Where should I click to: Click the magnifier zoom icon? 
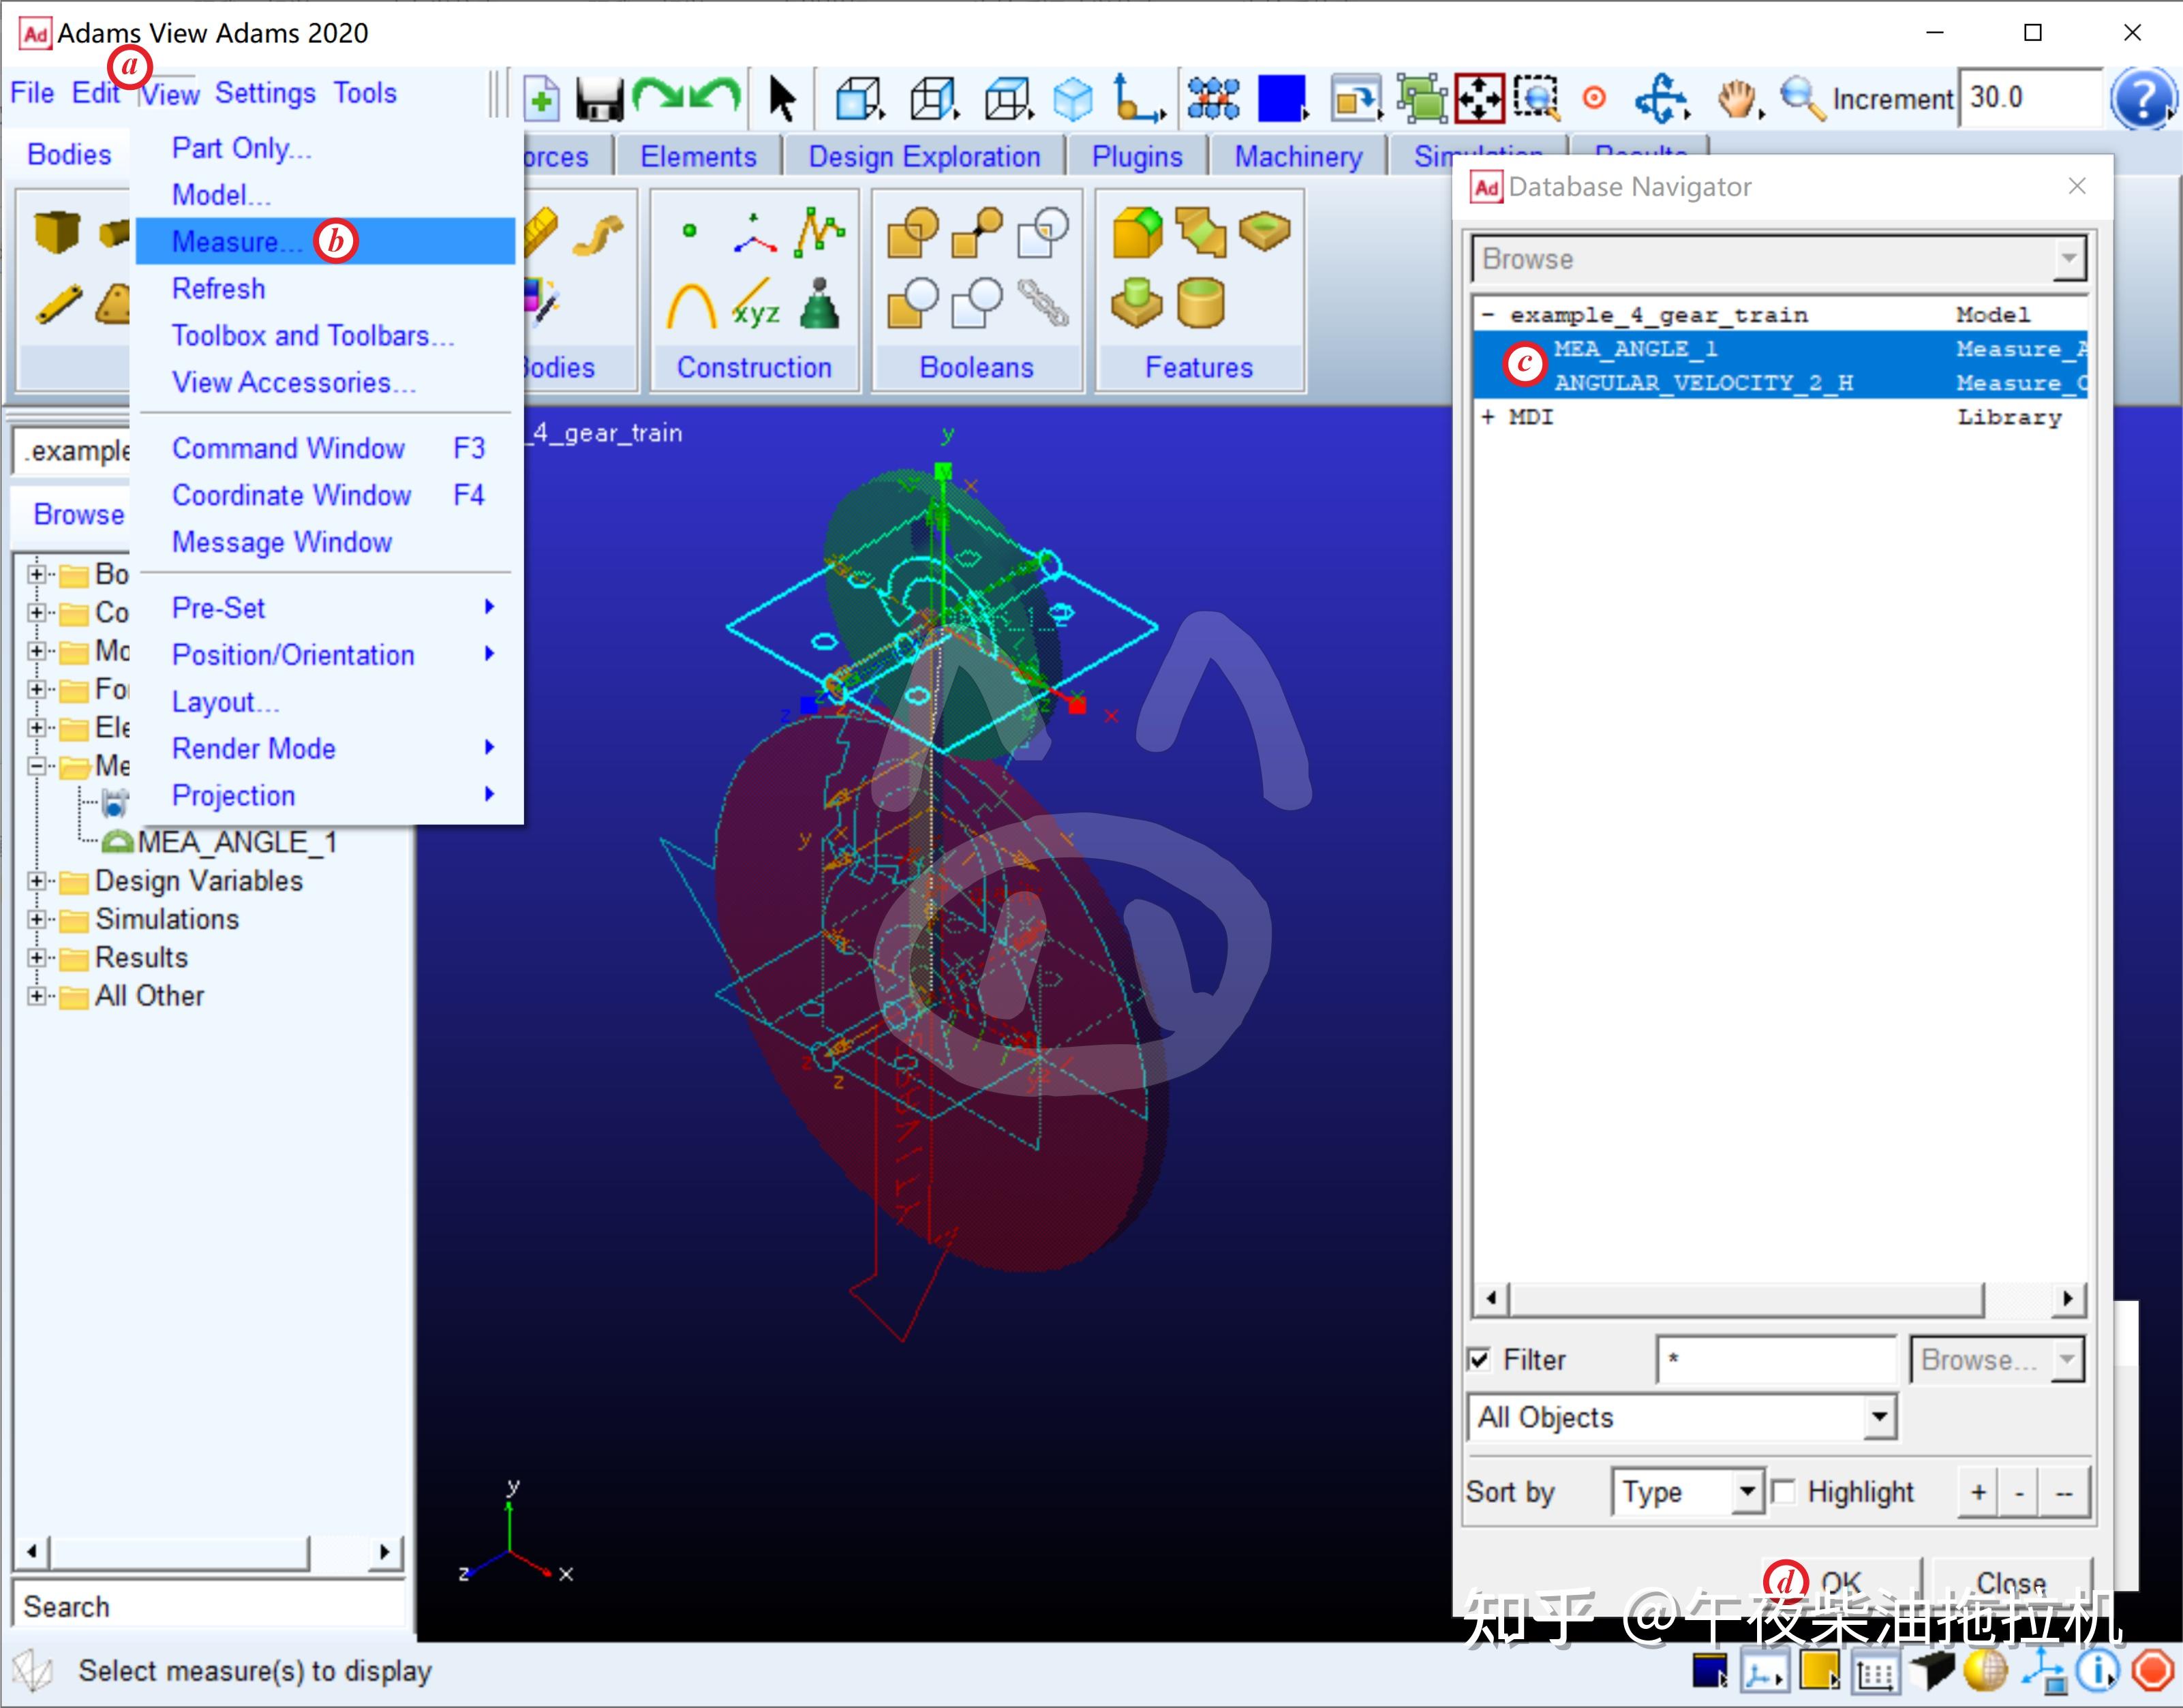1801,98
